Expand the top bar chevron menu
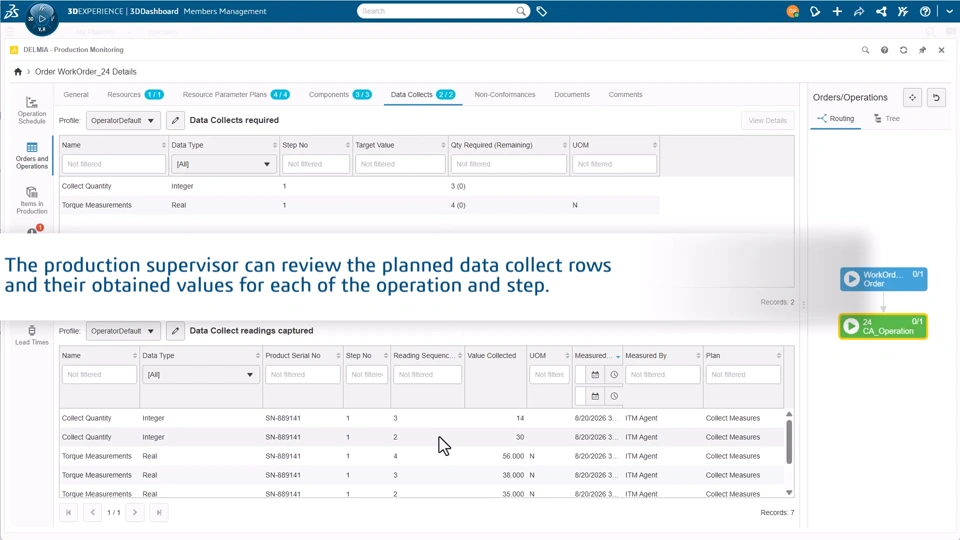 pos(949,11)
